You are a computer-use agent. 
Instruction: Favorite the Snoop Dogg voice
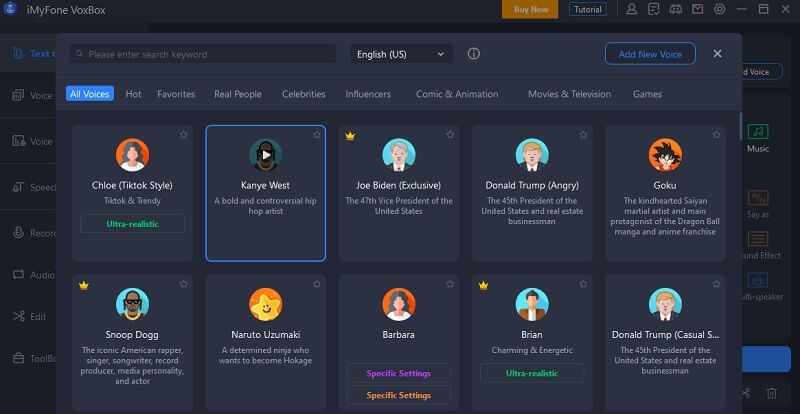click(x=184, y=284)
